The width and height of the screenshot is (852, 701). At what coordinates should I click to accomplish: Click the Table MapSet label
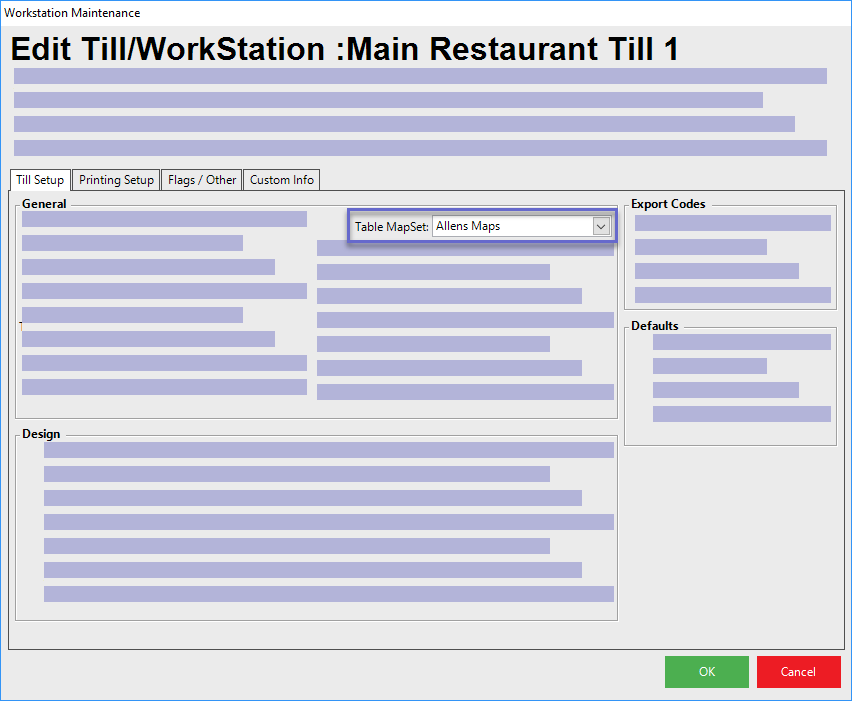pyautogui.click(x=392, y=227)
